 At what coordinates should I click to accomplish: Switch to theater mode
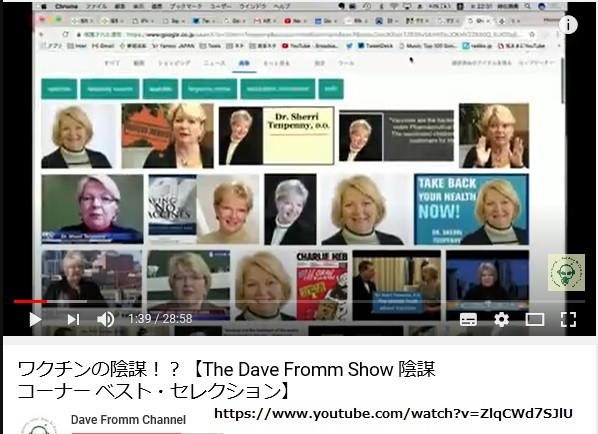click(x=535, y=320)
